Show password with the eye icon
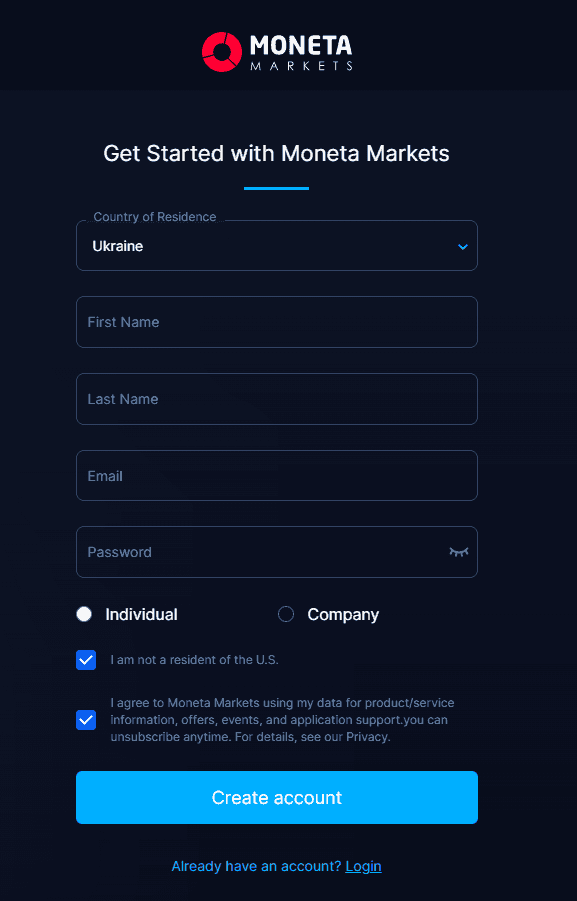The height and width of the screenshot is (901, 577). [x=459, y=552]
